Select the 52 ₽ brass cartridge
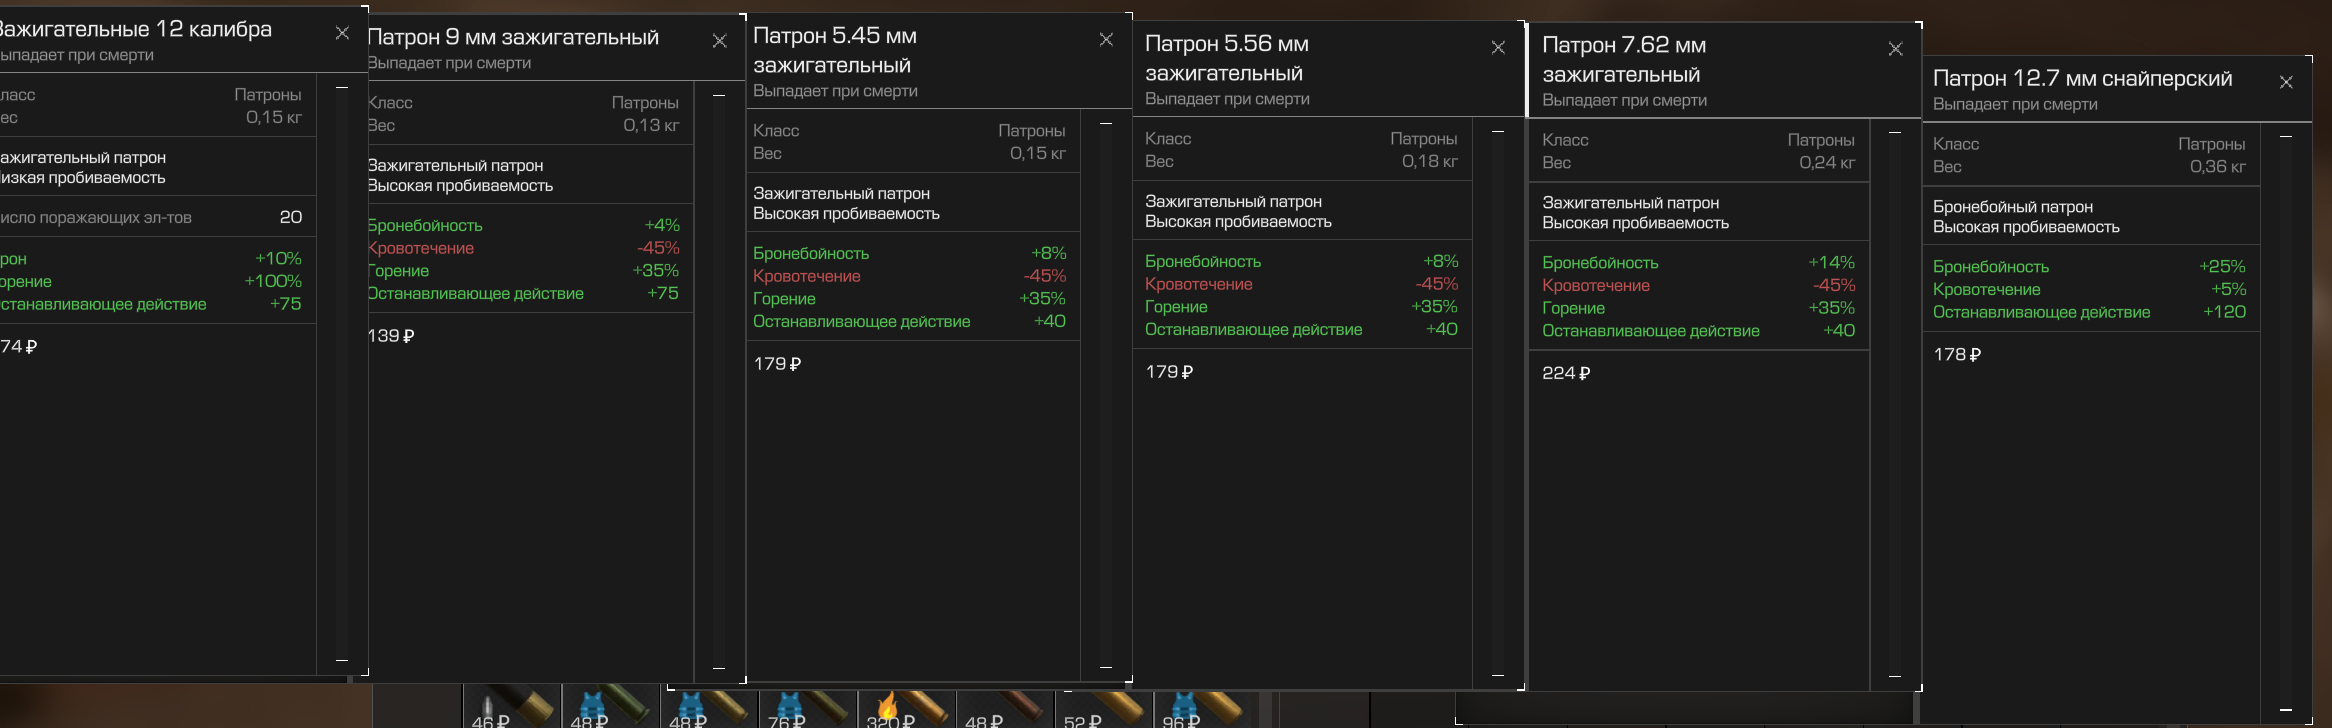2332x728 pixels. pyautogui.click(x=1103, y=709)
